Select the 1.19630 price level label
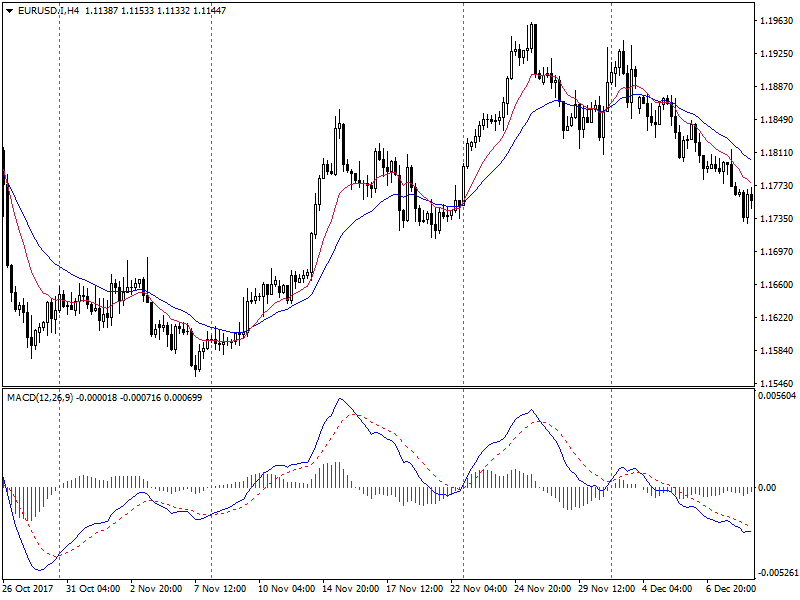 777,20
